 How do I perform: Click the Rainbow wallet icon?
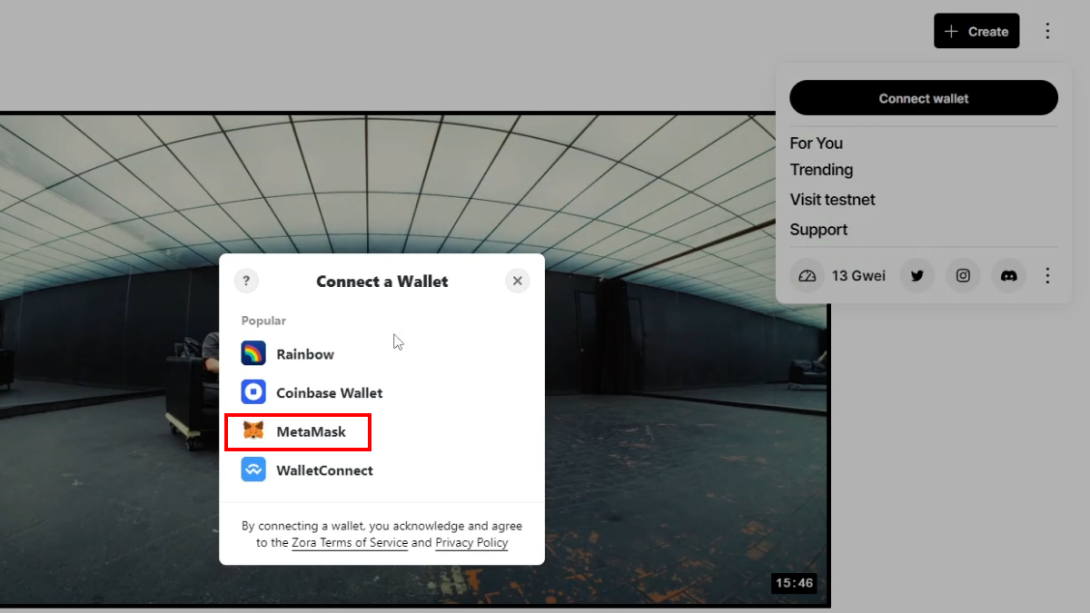[x=253, y=353]
